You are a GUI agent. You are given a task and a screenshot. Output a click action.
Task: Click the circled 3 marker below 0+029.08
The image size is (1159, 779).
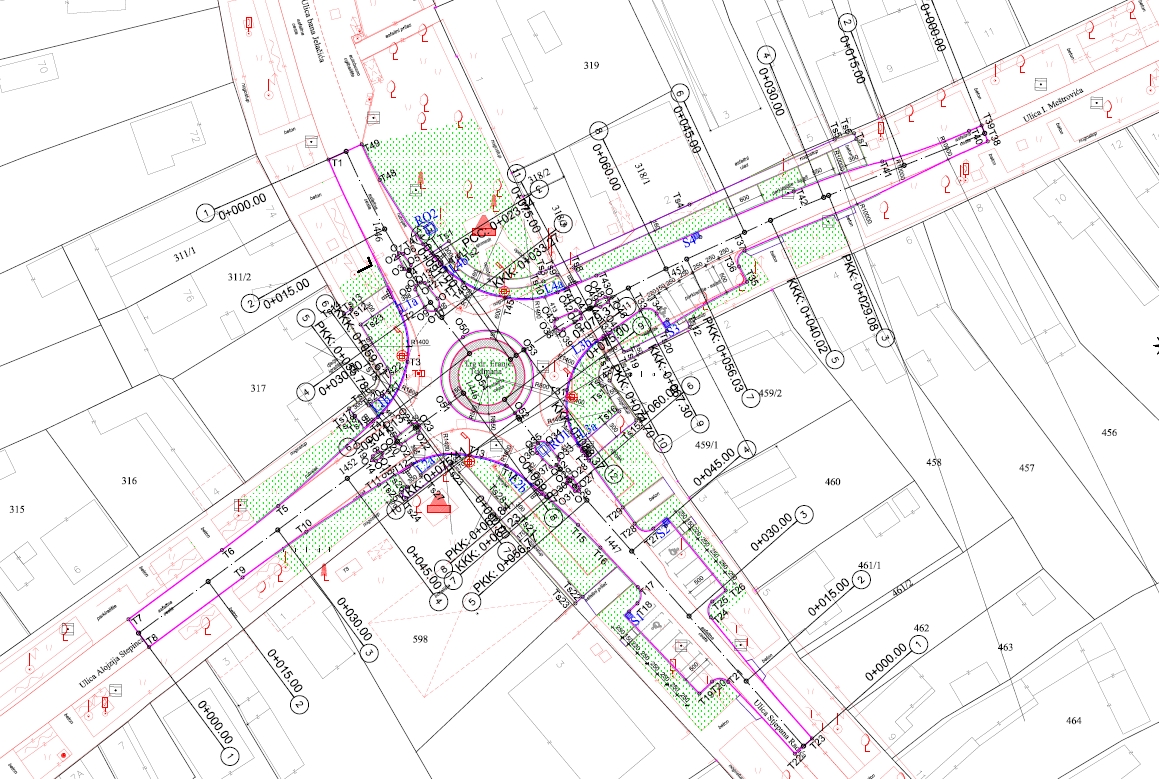(x=886, y=339)
